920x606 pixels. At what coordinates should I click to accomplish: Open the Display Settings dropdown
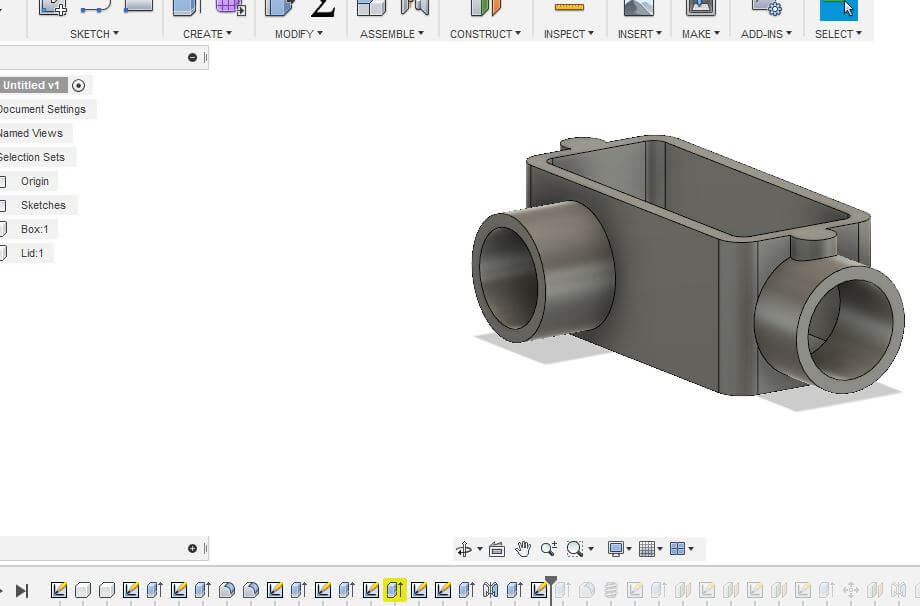pyautogui.click(x=619, y=549)
